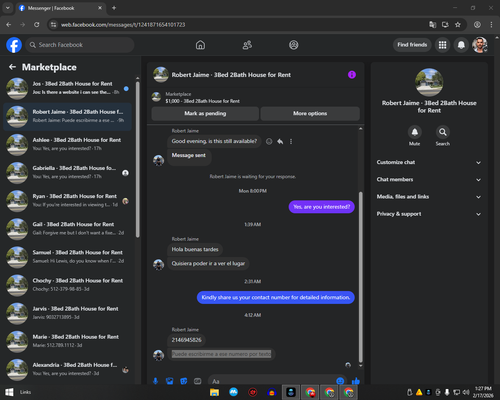Image resolution: width=500 pixels, height=400 pixels.
Task: Search in the Robert Jaime conversation
Action: pos(443,132)
